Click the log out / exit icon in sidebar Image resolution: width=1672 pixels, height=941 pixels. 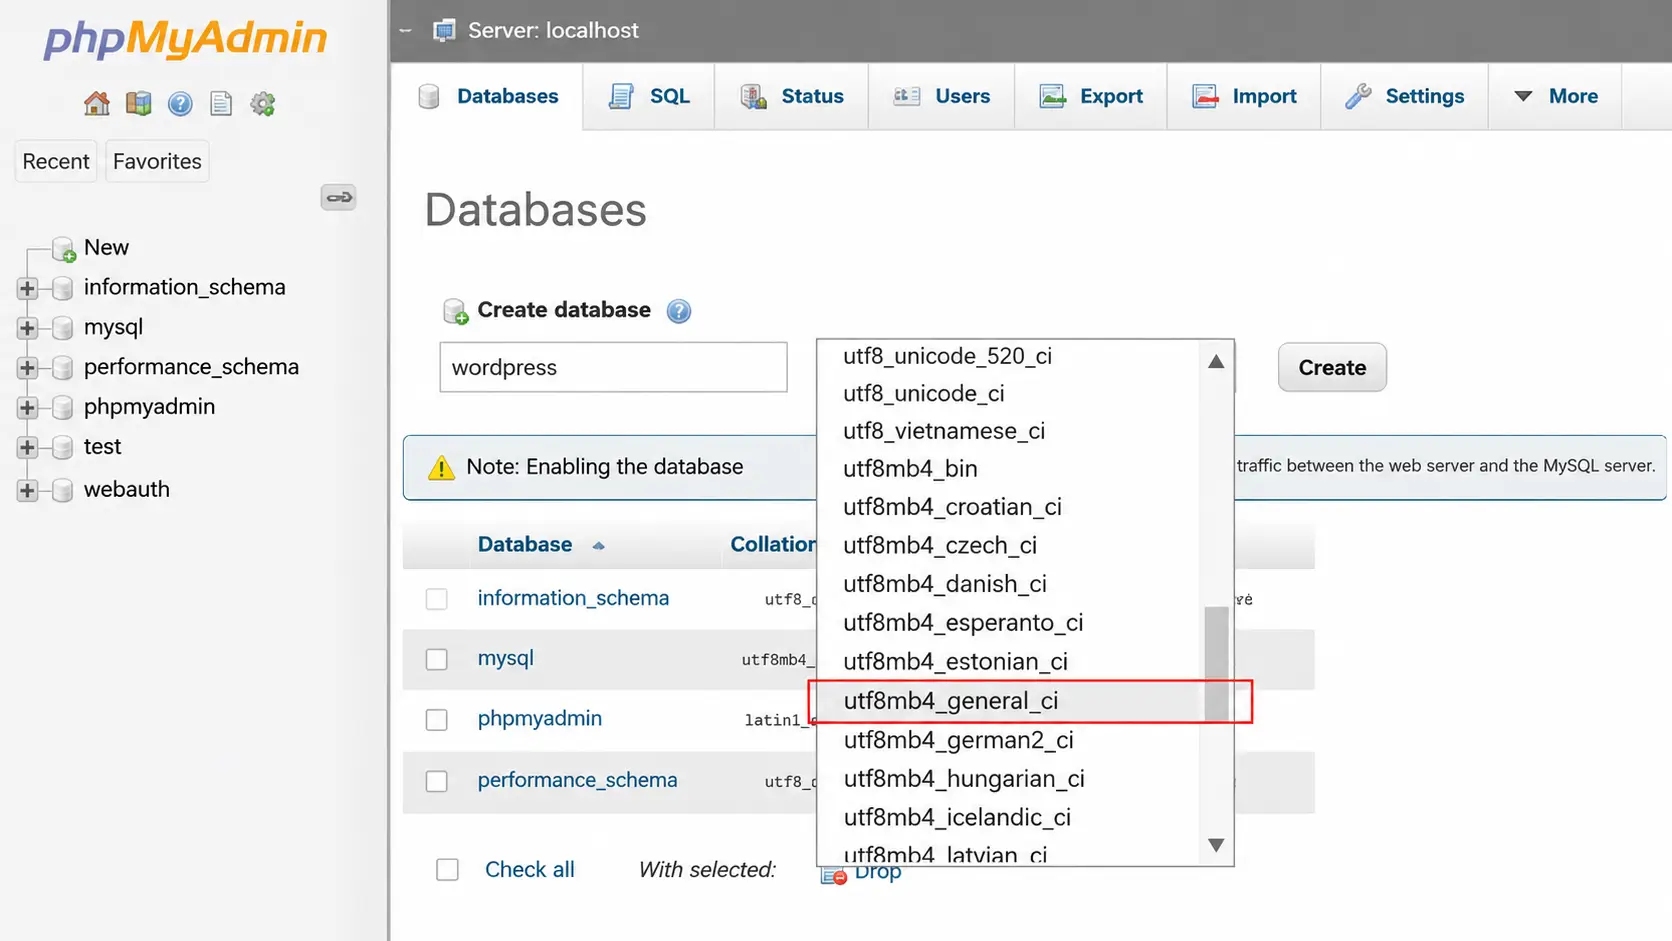138,103
